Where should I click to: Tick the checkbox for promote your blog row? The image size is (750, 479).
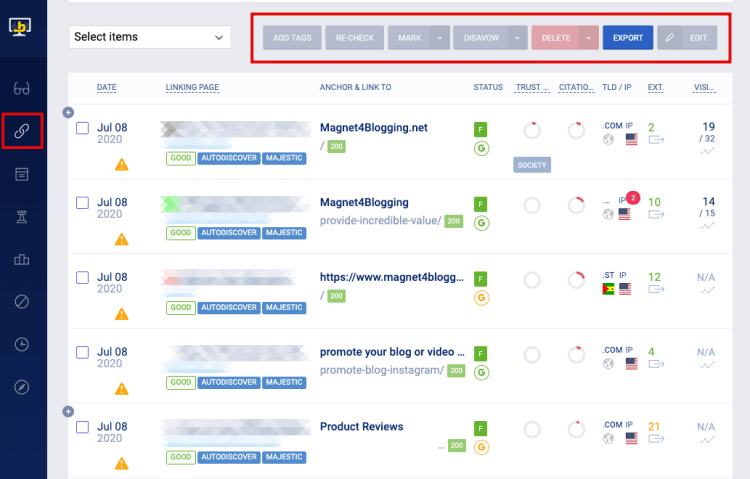coord(82,352)
